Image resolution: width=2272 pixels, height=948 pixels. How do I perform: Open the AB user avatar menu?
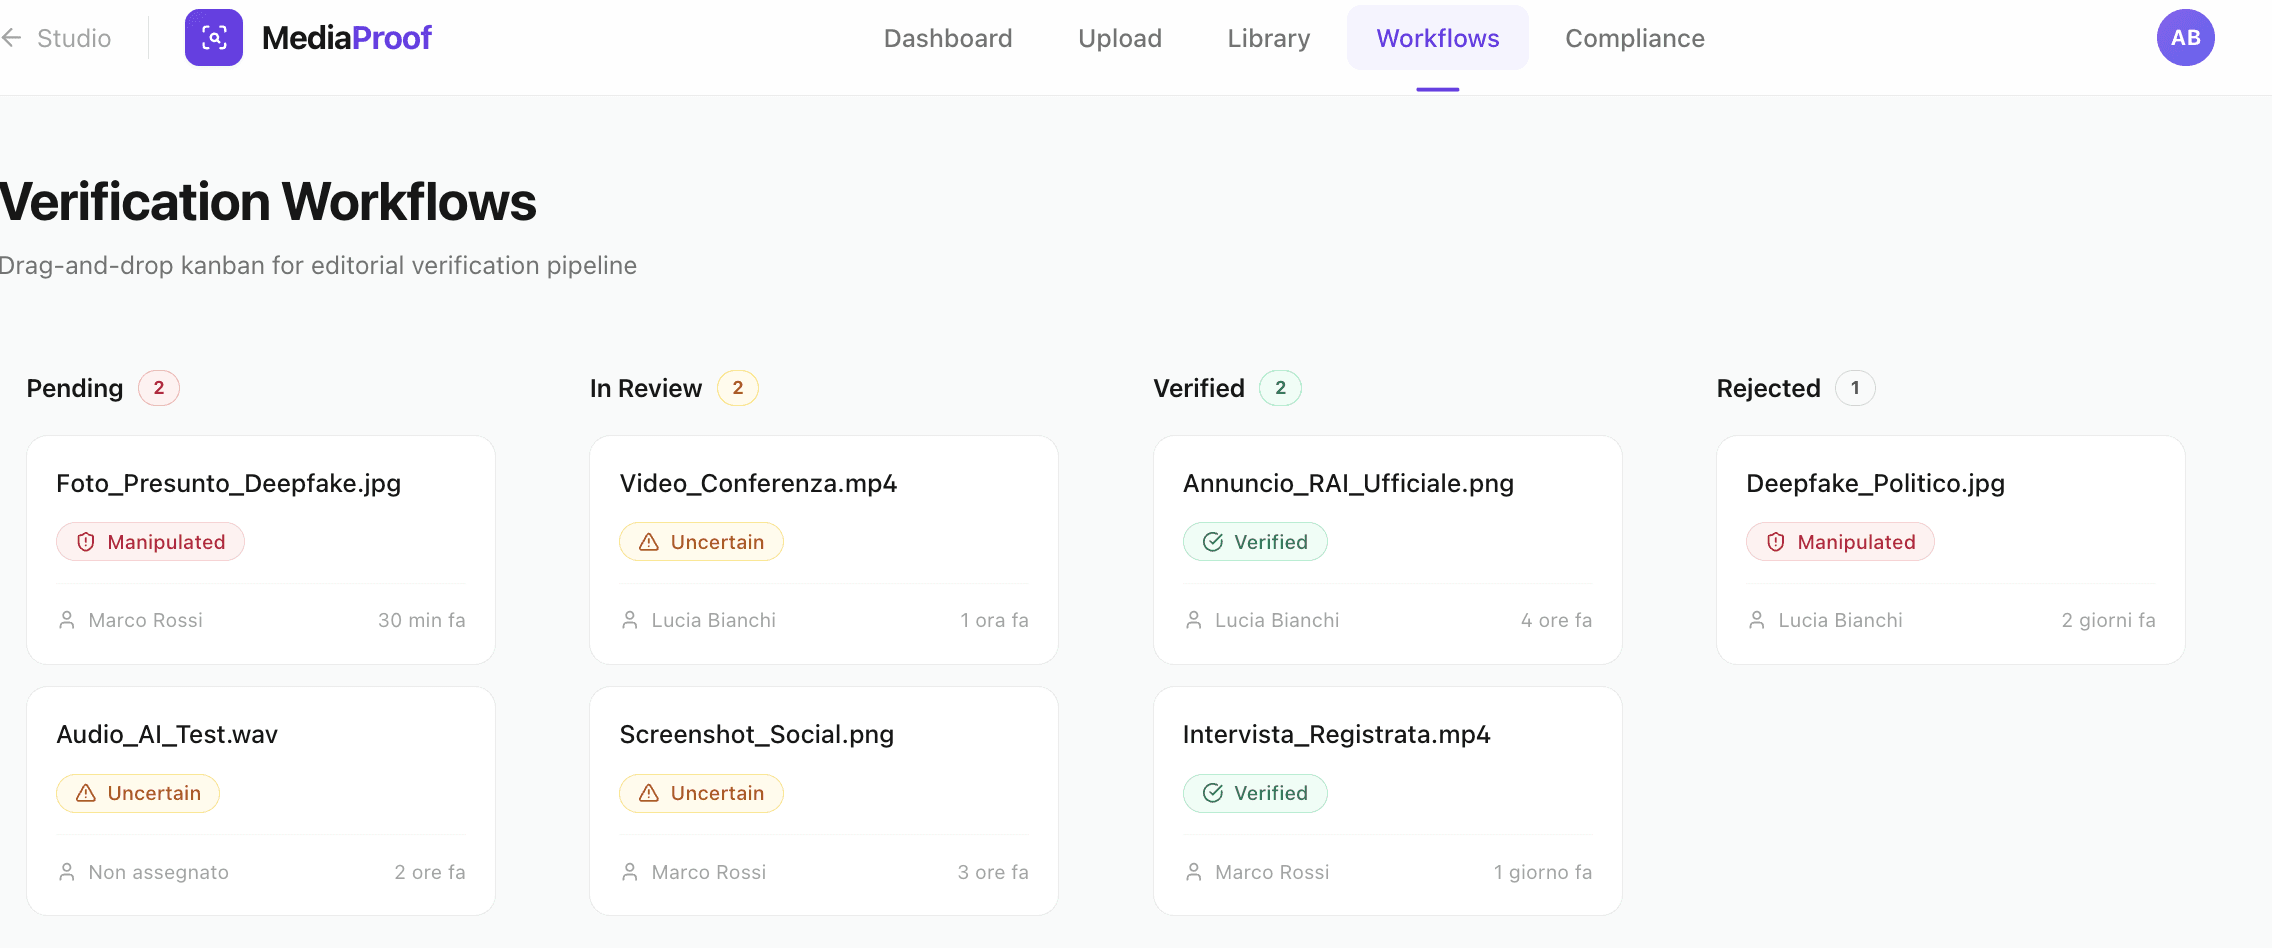click(2184, 36)
